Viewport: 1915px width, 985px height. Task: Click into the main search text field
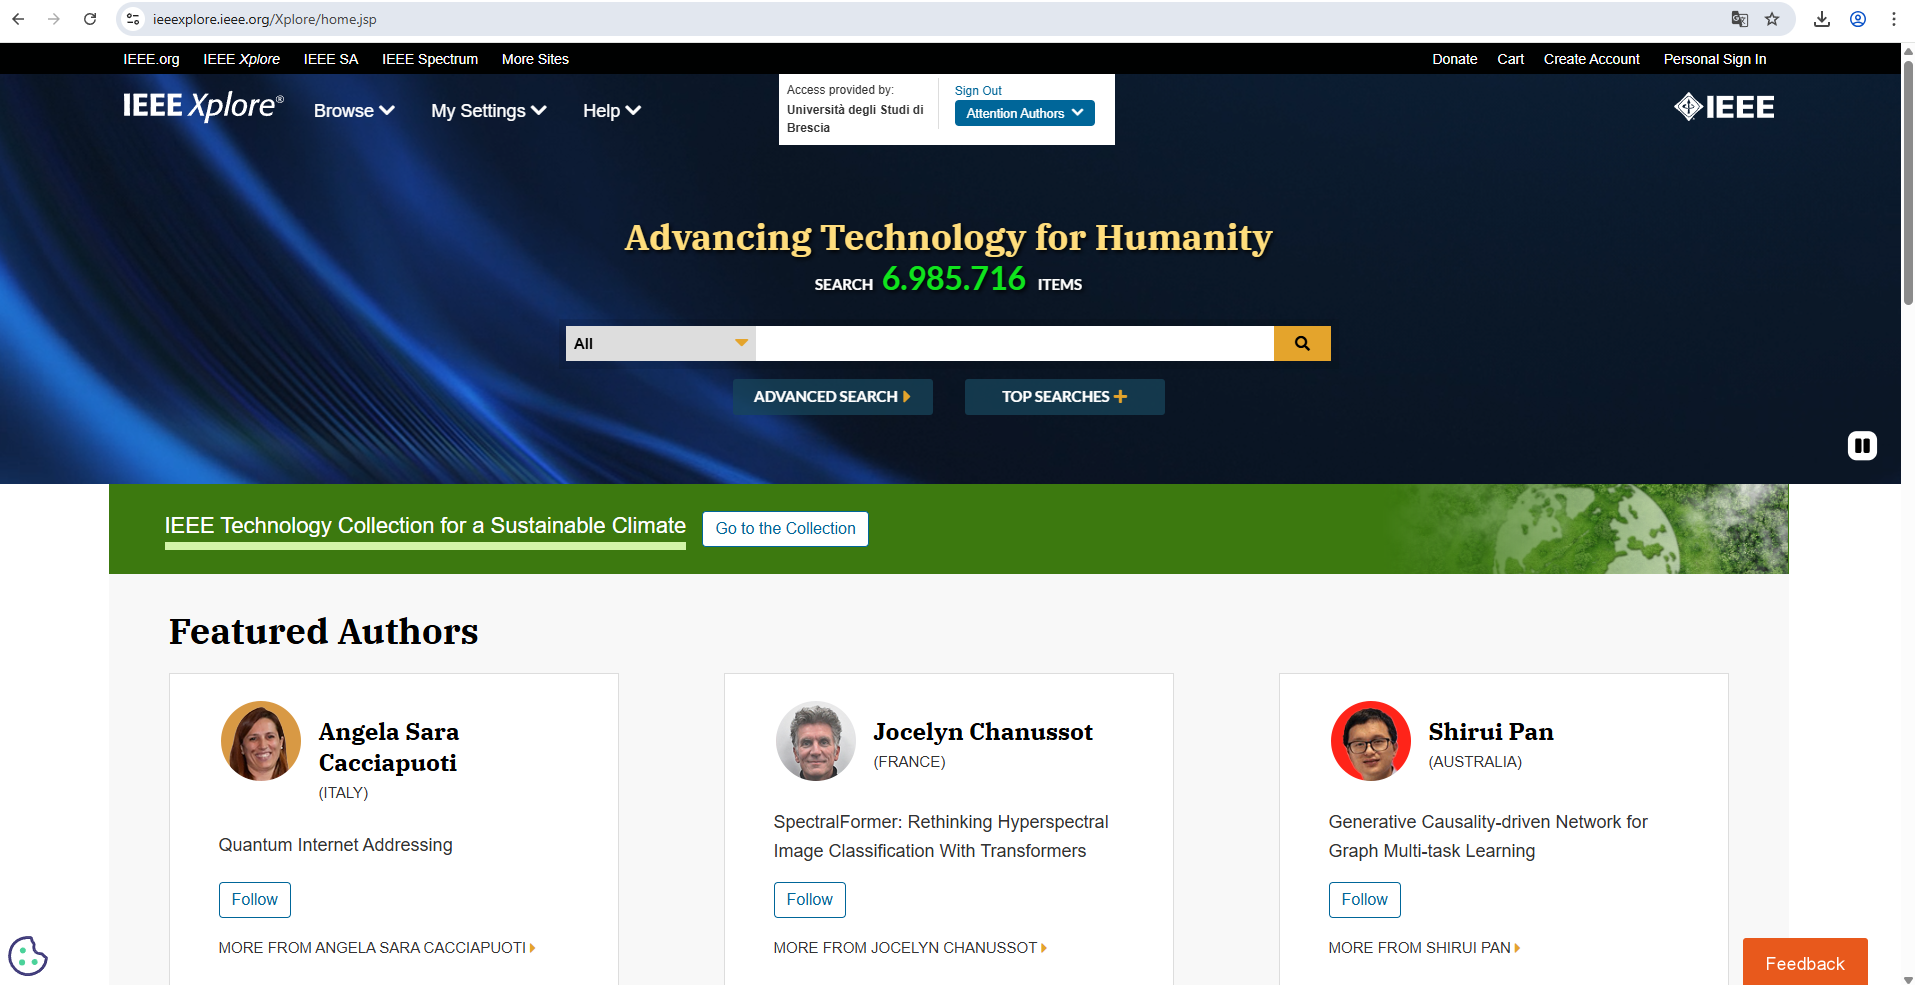coord(1014,343)
